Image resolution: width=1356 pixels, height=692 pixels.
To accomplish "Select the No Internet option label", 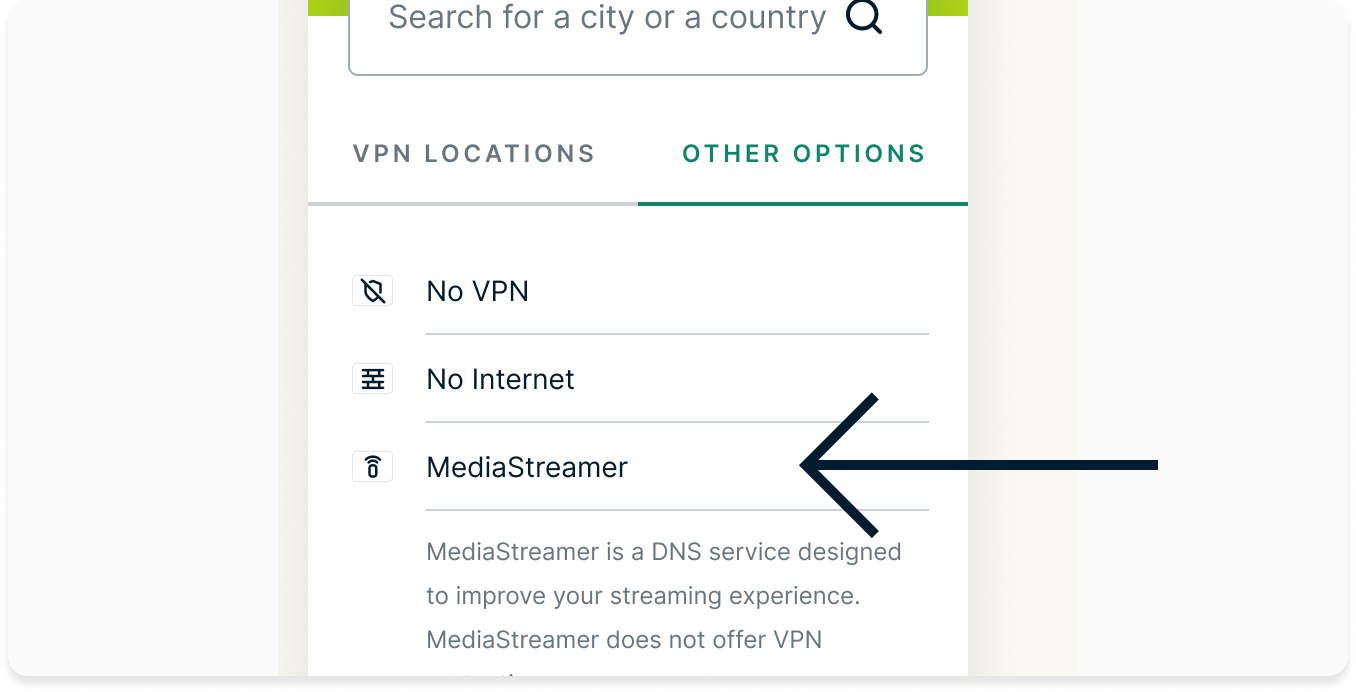I will [x=501, y=380].
